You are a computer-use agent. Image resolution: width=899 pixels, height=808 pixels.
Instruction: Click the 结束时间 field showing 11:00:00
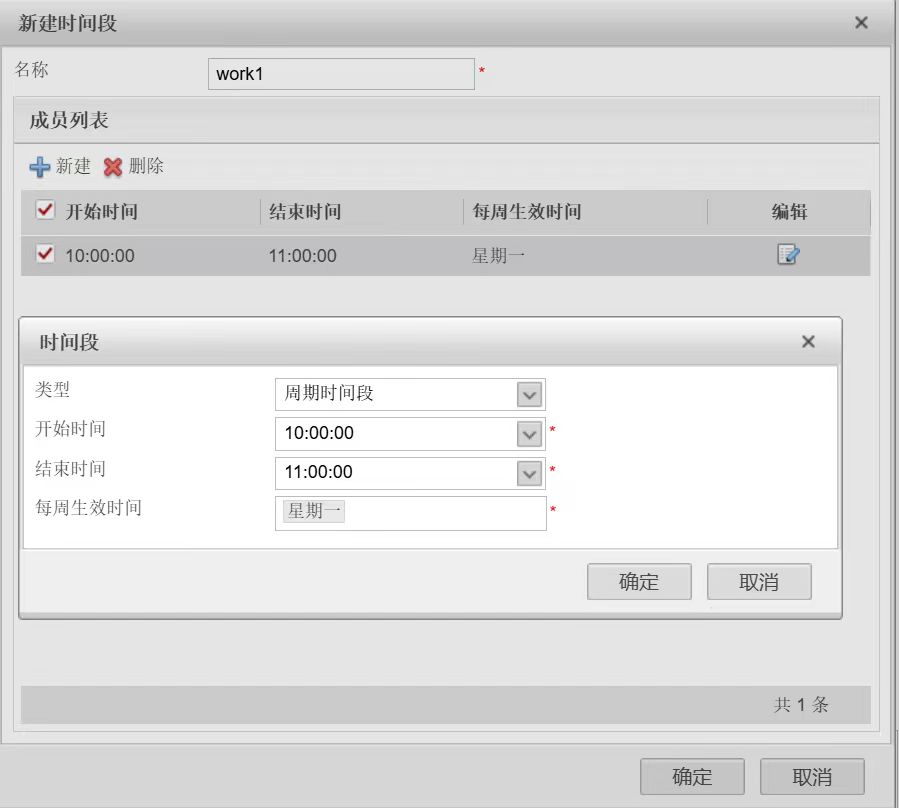click(x=410, y=473)
